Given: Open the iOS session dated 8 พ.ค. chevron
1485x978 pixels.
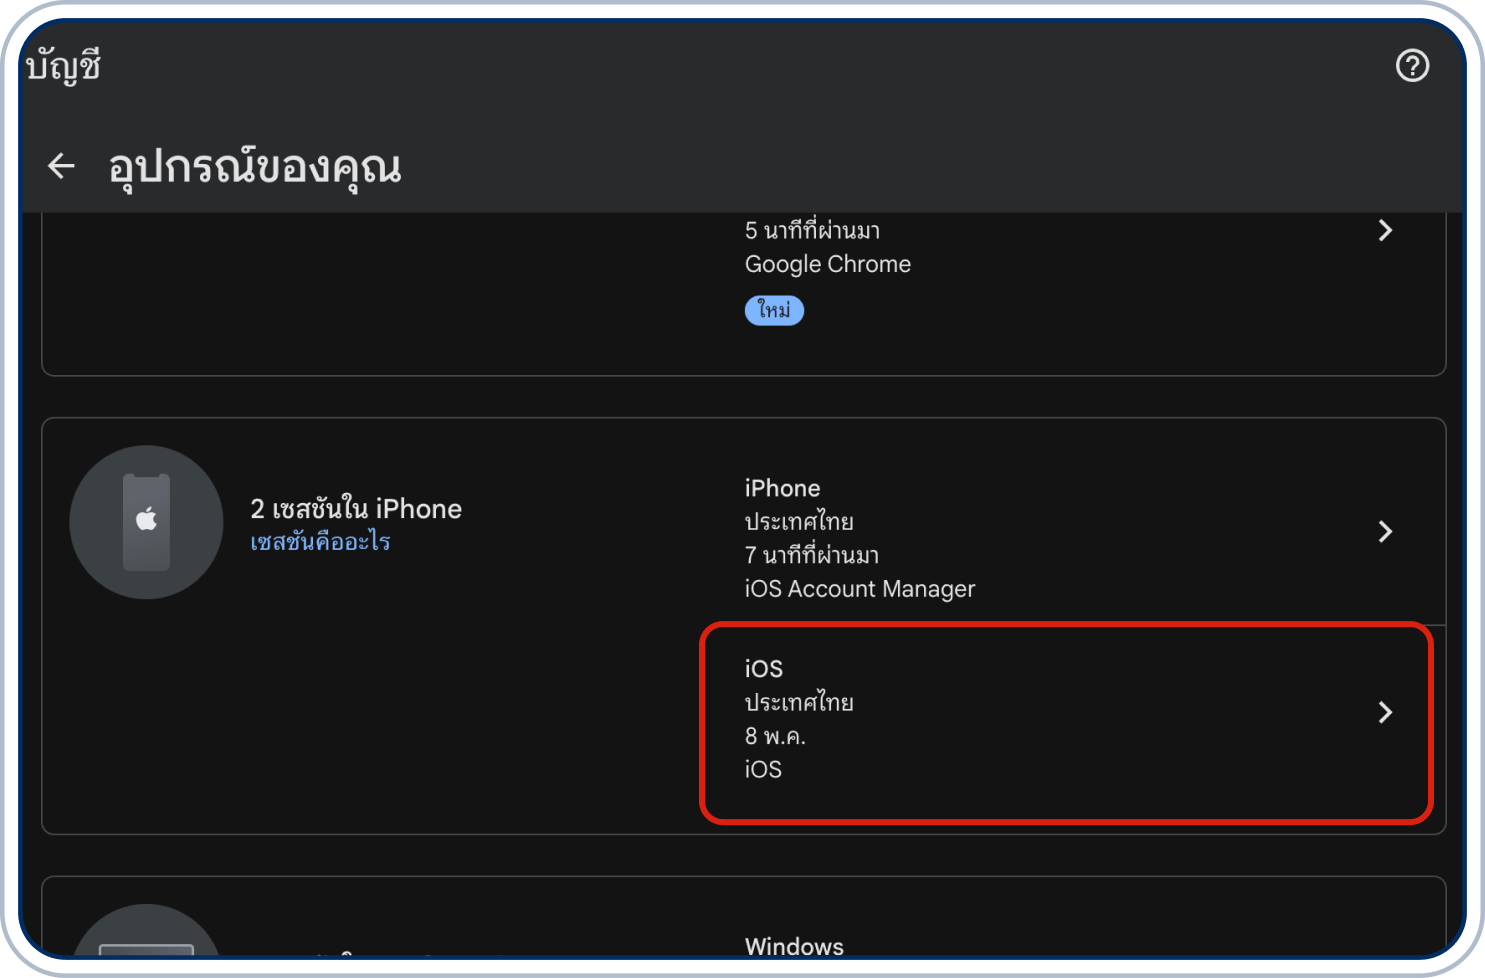Looking at the screenshot, I should click(1385, 712).
